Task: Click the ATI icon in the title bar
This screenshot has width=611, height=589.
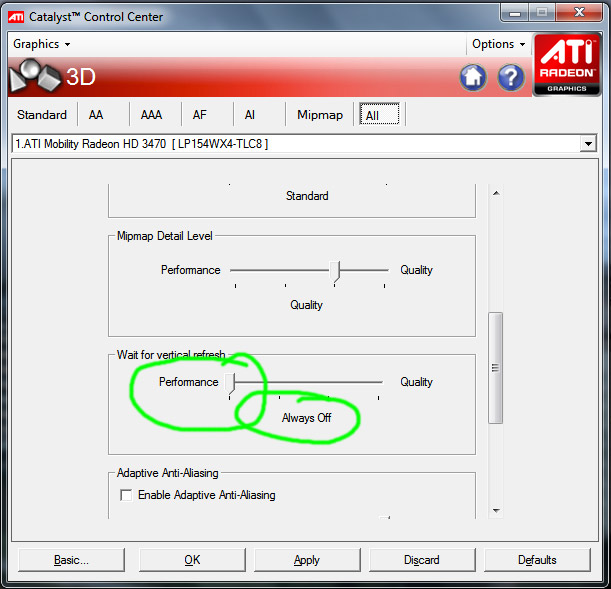Action: (16, 17)
